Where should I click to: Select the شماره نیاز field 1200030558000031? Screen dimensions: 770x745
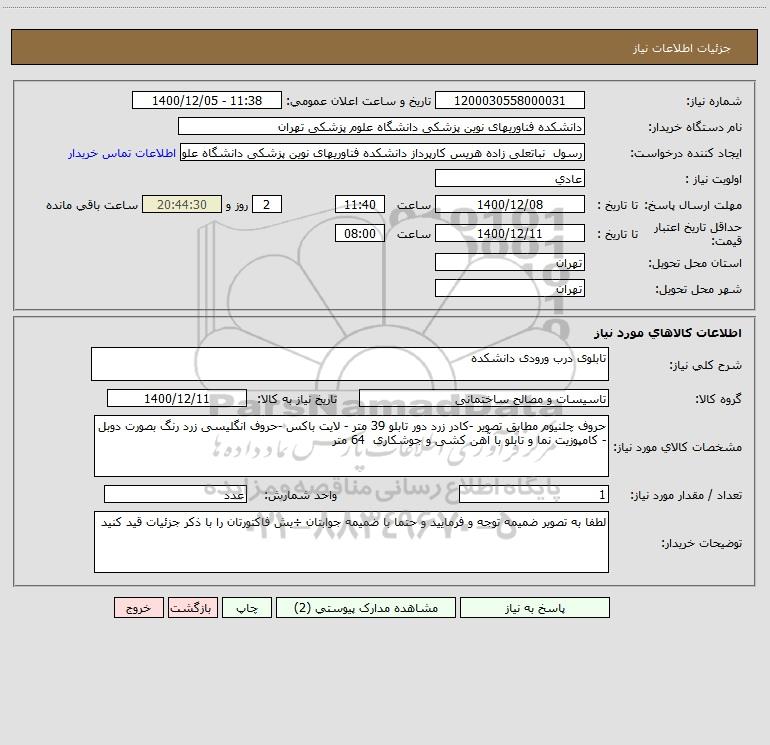click(510, 100)
